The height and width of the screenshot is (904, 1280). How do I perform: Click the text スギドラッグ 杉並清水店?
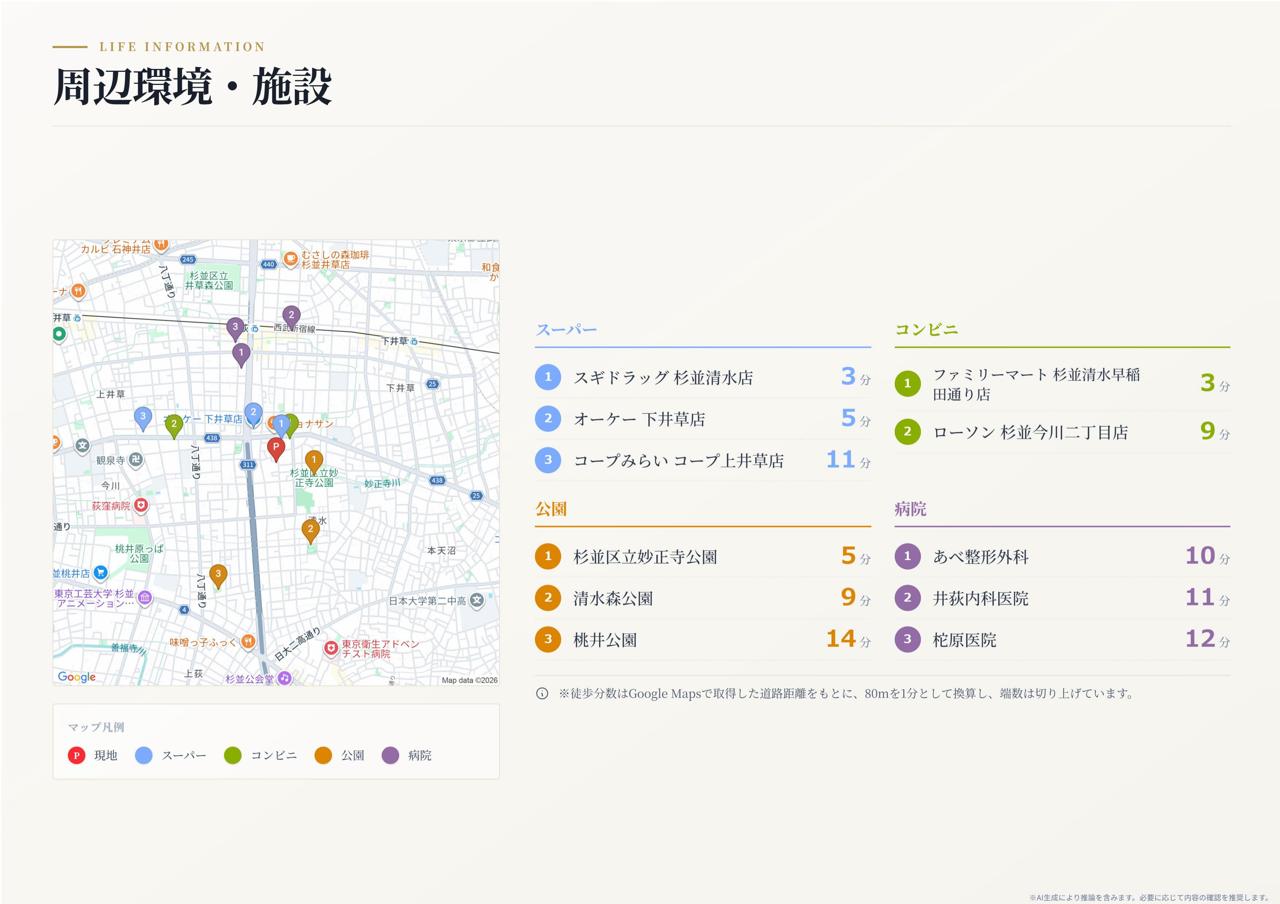(x=663, y=378)
